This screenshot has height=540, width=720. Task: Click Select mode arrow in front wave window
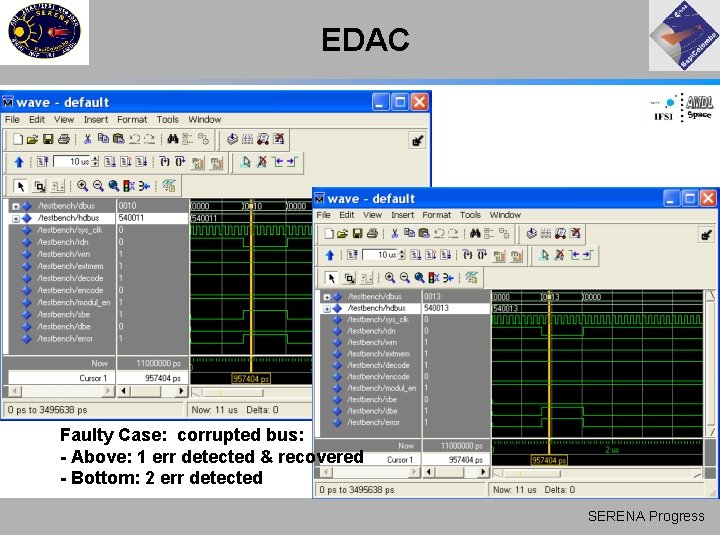[331, 278]
